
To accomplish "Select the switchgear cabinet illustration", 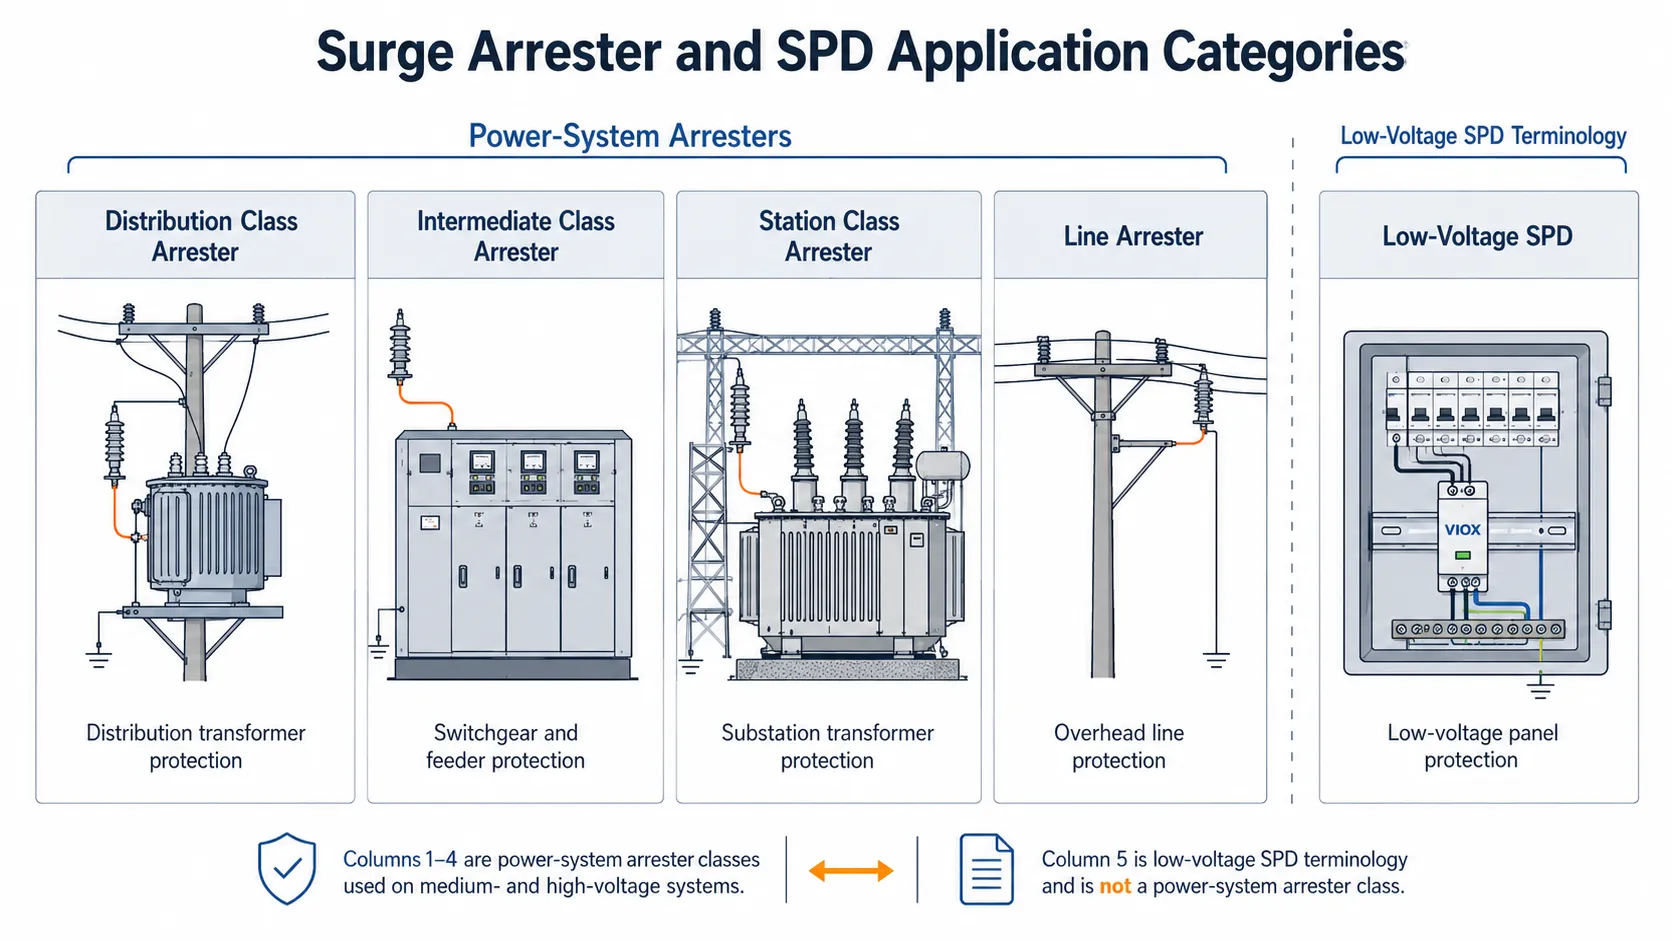I will tap(513, 555).
